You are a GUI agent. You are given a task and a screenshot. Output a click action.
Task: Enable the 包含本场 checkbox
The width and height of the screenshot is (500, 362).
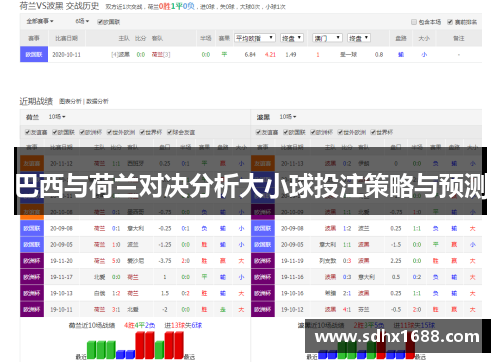click(x=414, y=22)
